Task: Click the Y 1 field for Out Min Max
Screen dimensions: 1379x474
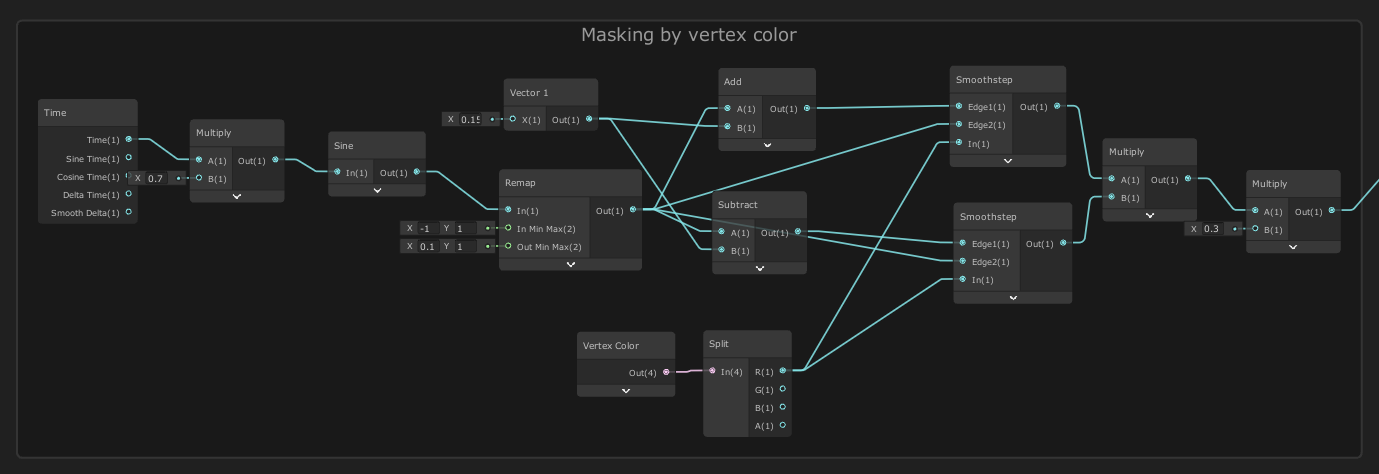Action: [x=467, y=246]
